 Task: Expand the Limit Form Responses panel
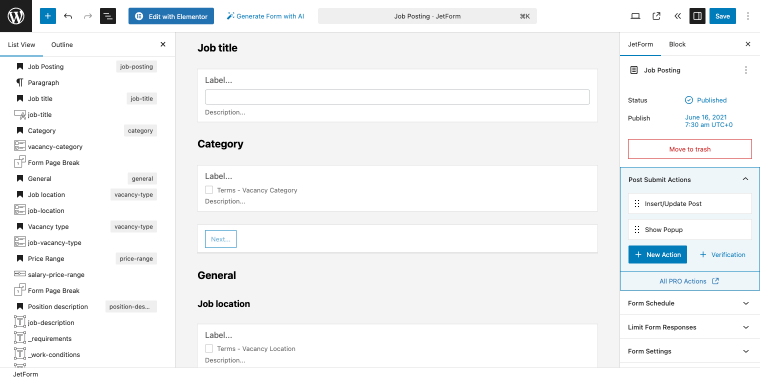click(x=689, y=327)
